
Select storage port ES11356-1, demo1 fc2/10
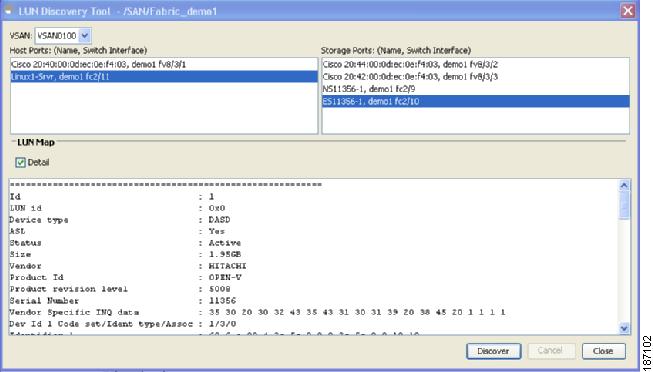coord(475,101)
